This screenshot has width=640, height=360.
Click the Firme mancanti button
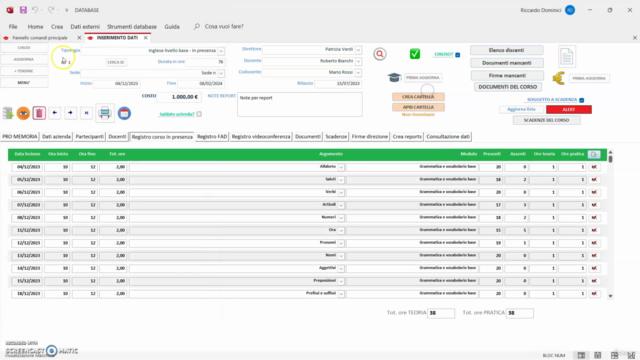(x=507, y=76)
